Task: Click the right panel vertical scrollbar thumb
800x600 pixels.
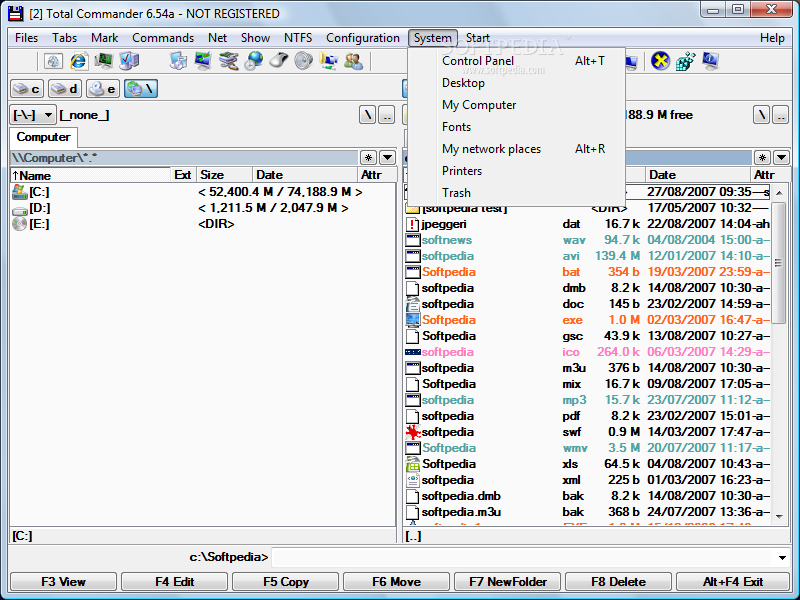Action: [779, 263]
